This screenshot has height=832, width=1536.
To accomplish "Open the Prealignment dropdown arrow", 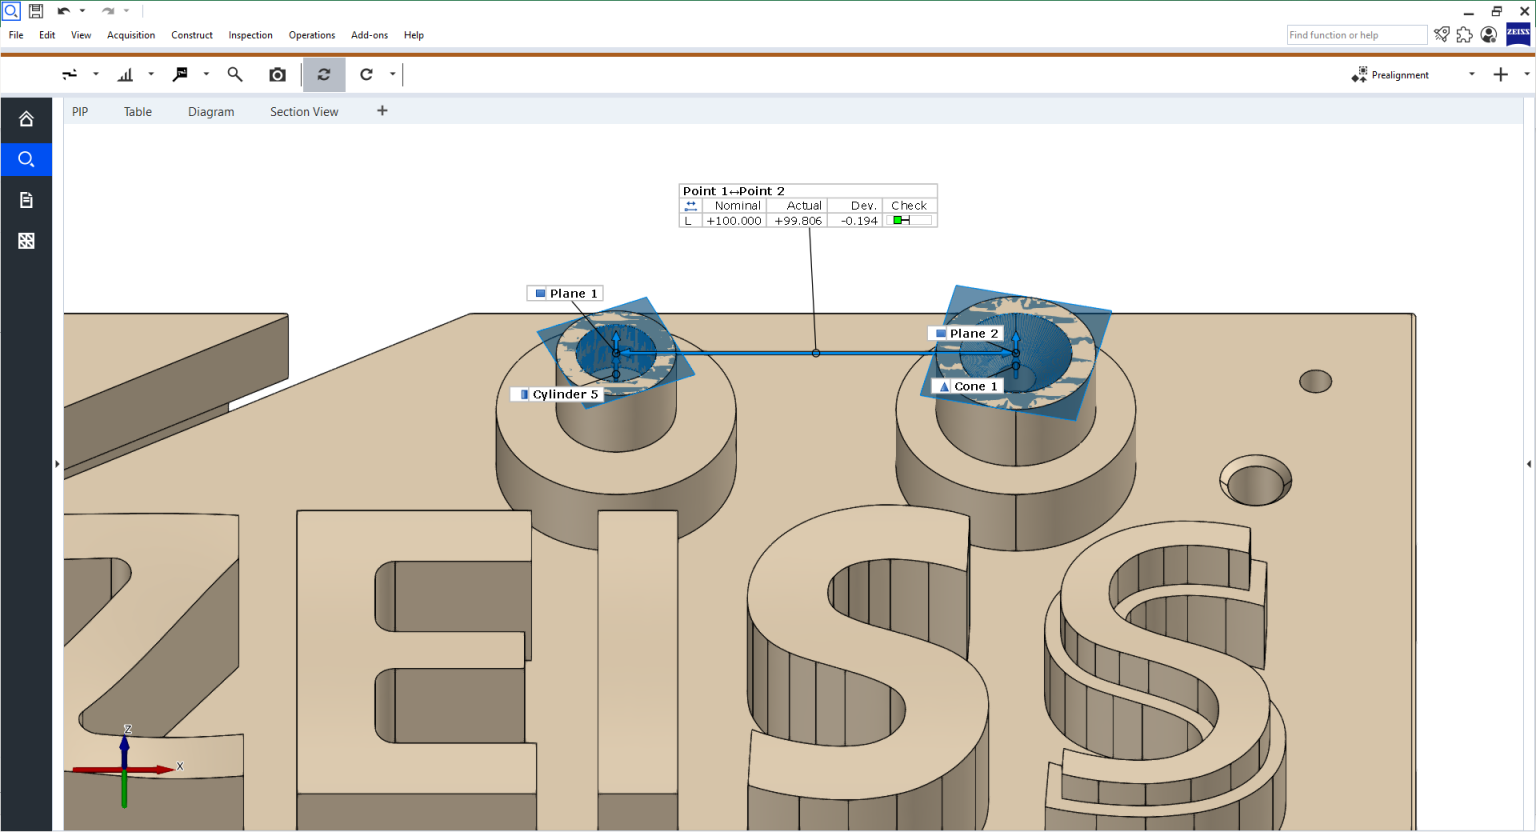I will click(x=1471, y=74).
